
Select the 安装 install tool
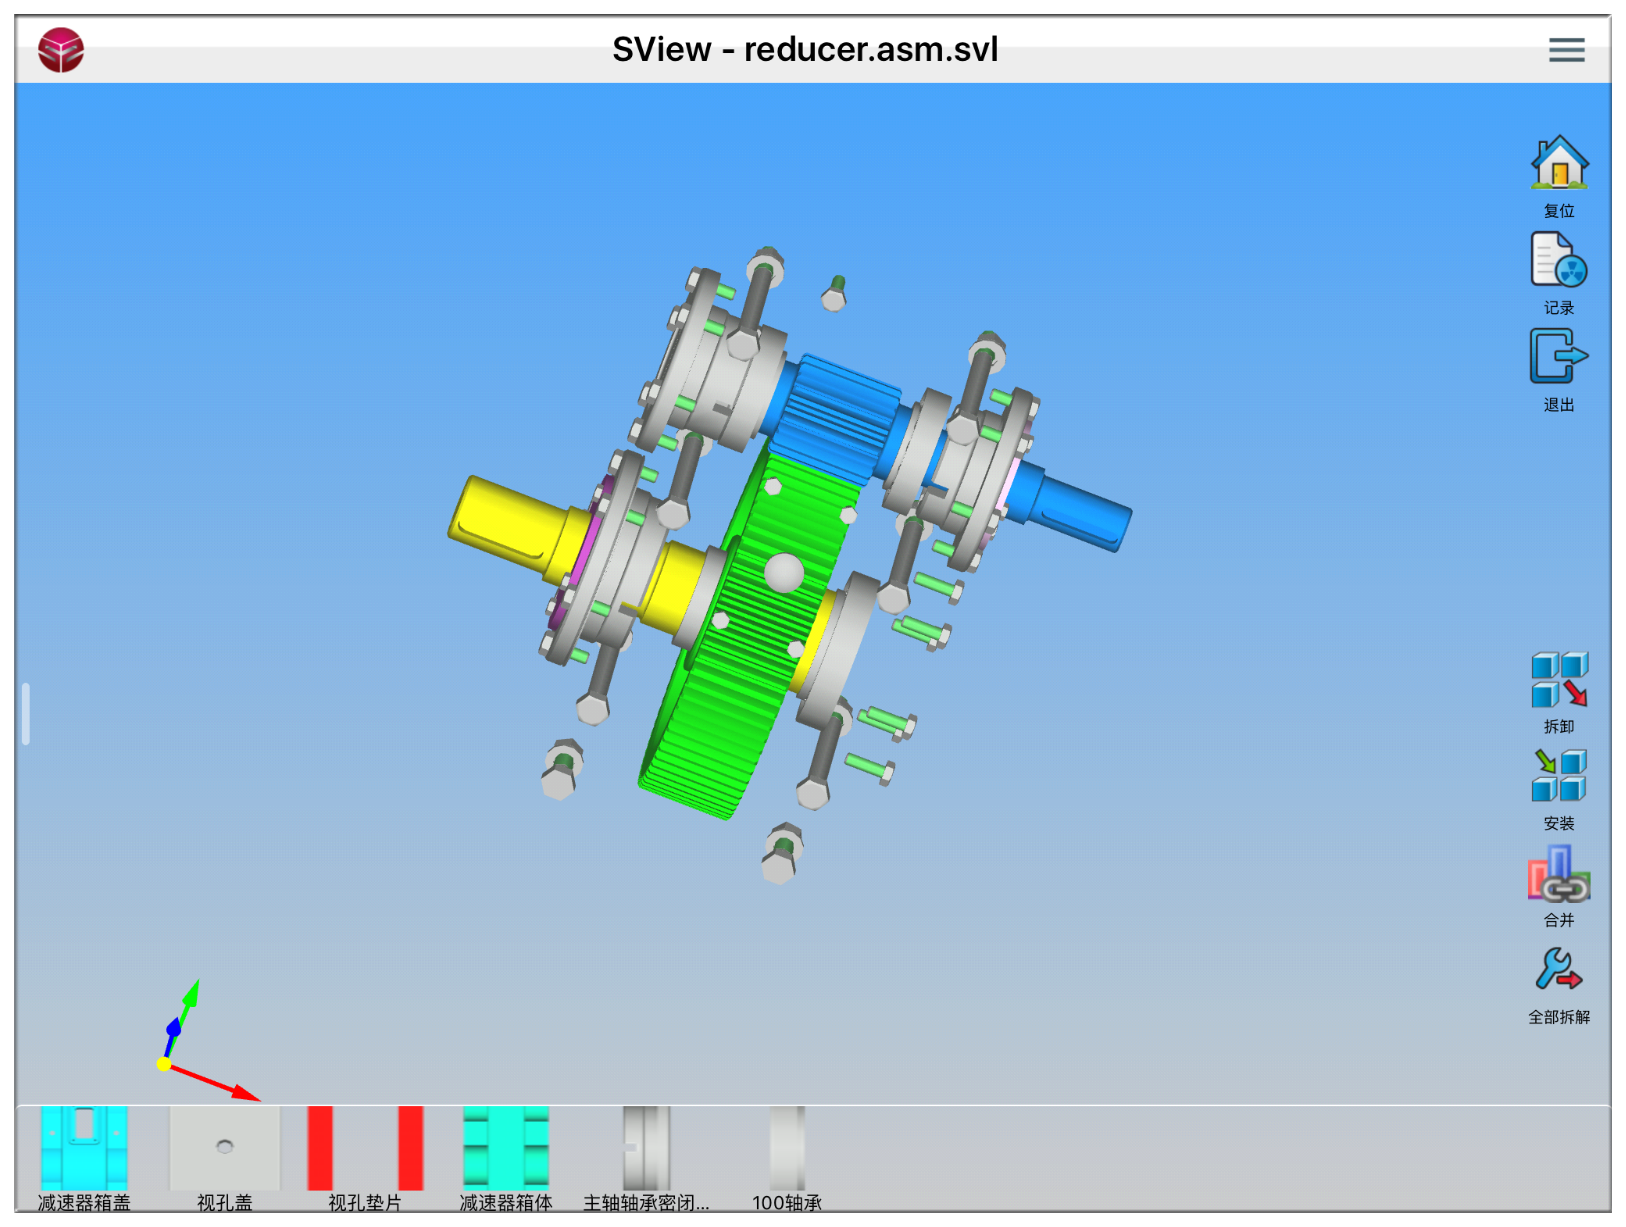[1558, 777]
